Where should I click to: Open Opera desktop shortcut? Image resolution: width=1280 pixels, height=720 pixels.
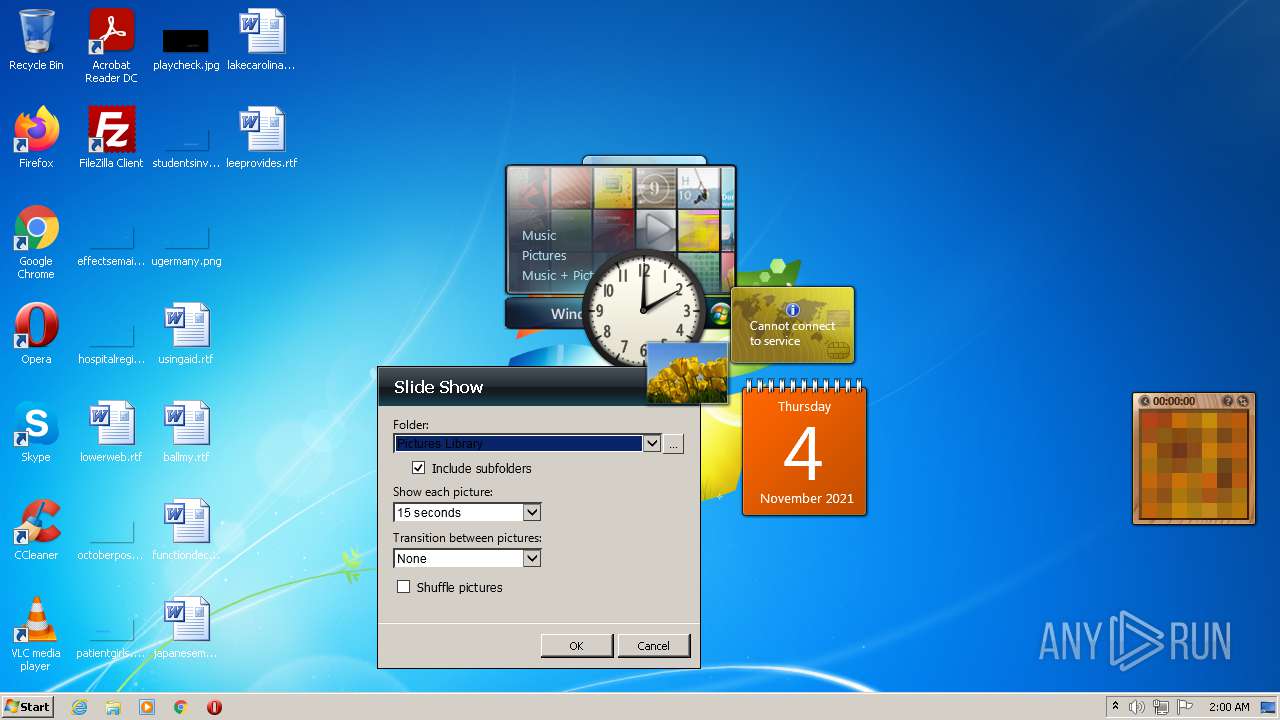pos(36,334)
